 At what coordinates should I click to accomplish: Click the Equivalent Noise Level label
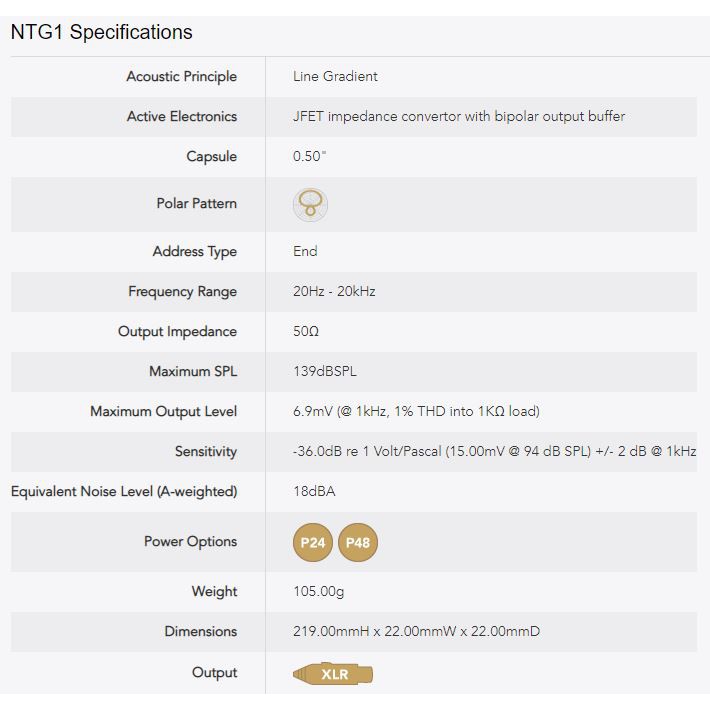click(x=124, y=491)
